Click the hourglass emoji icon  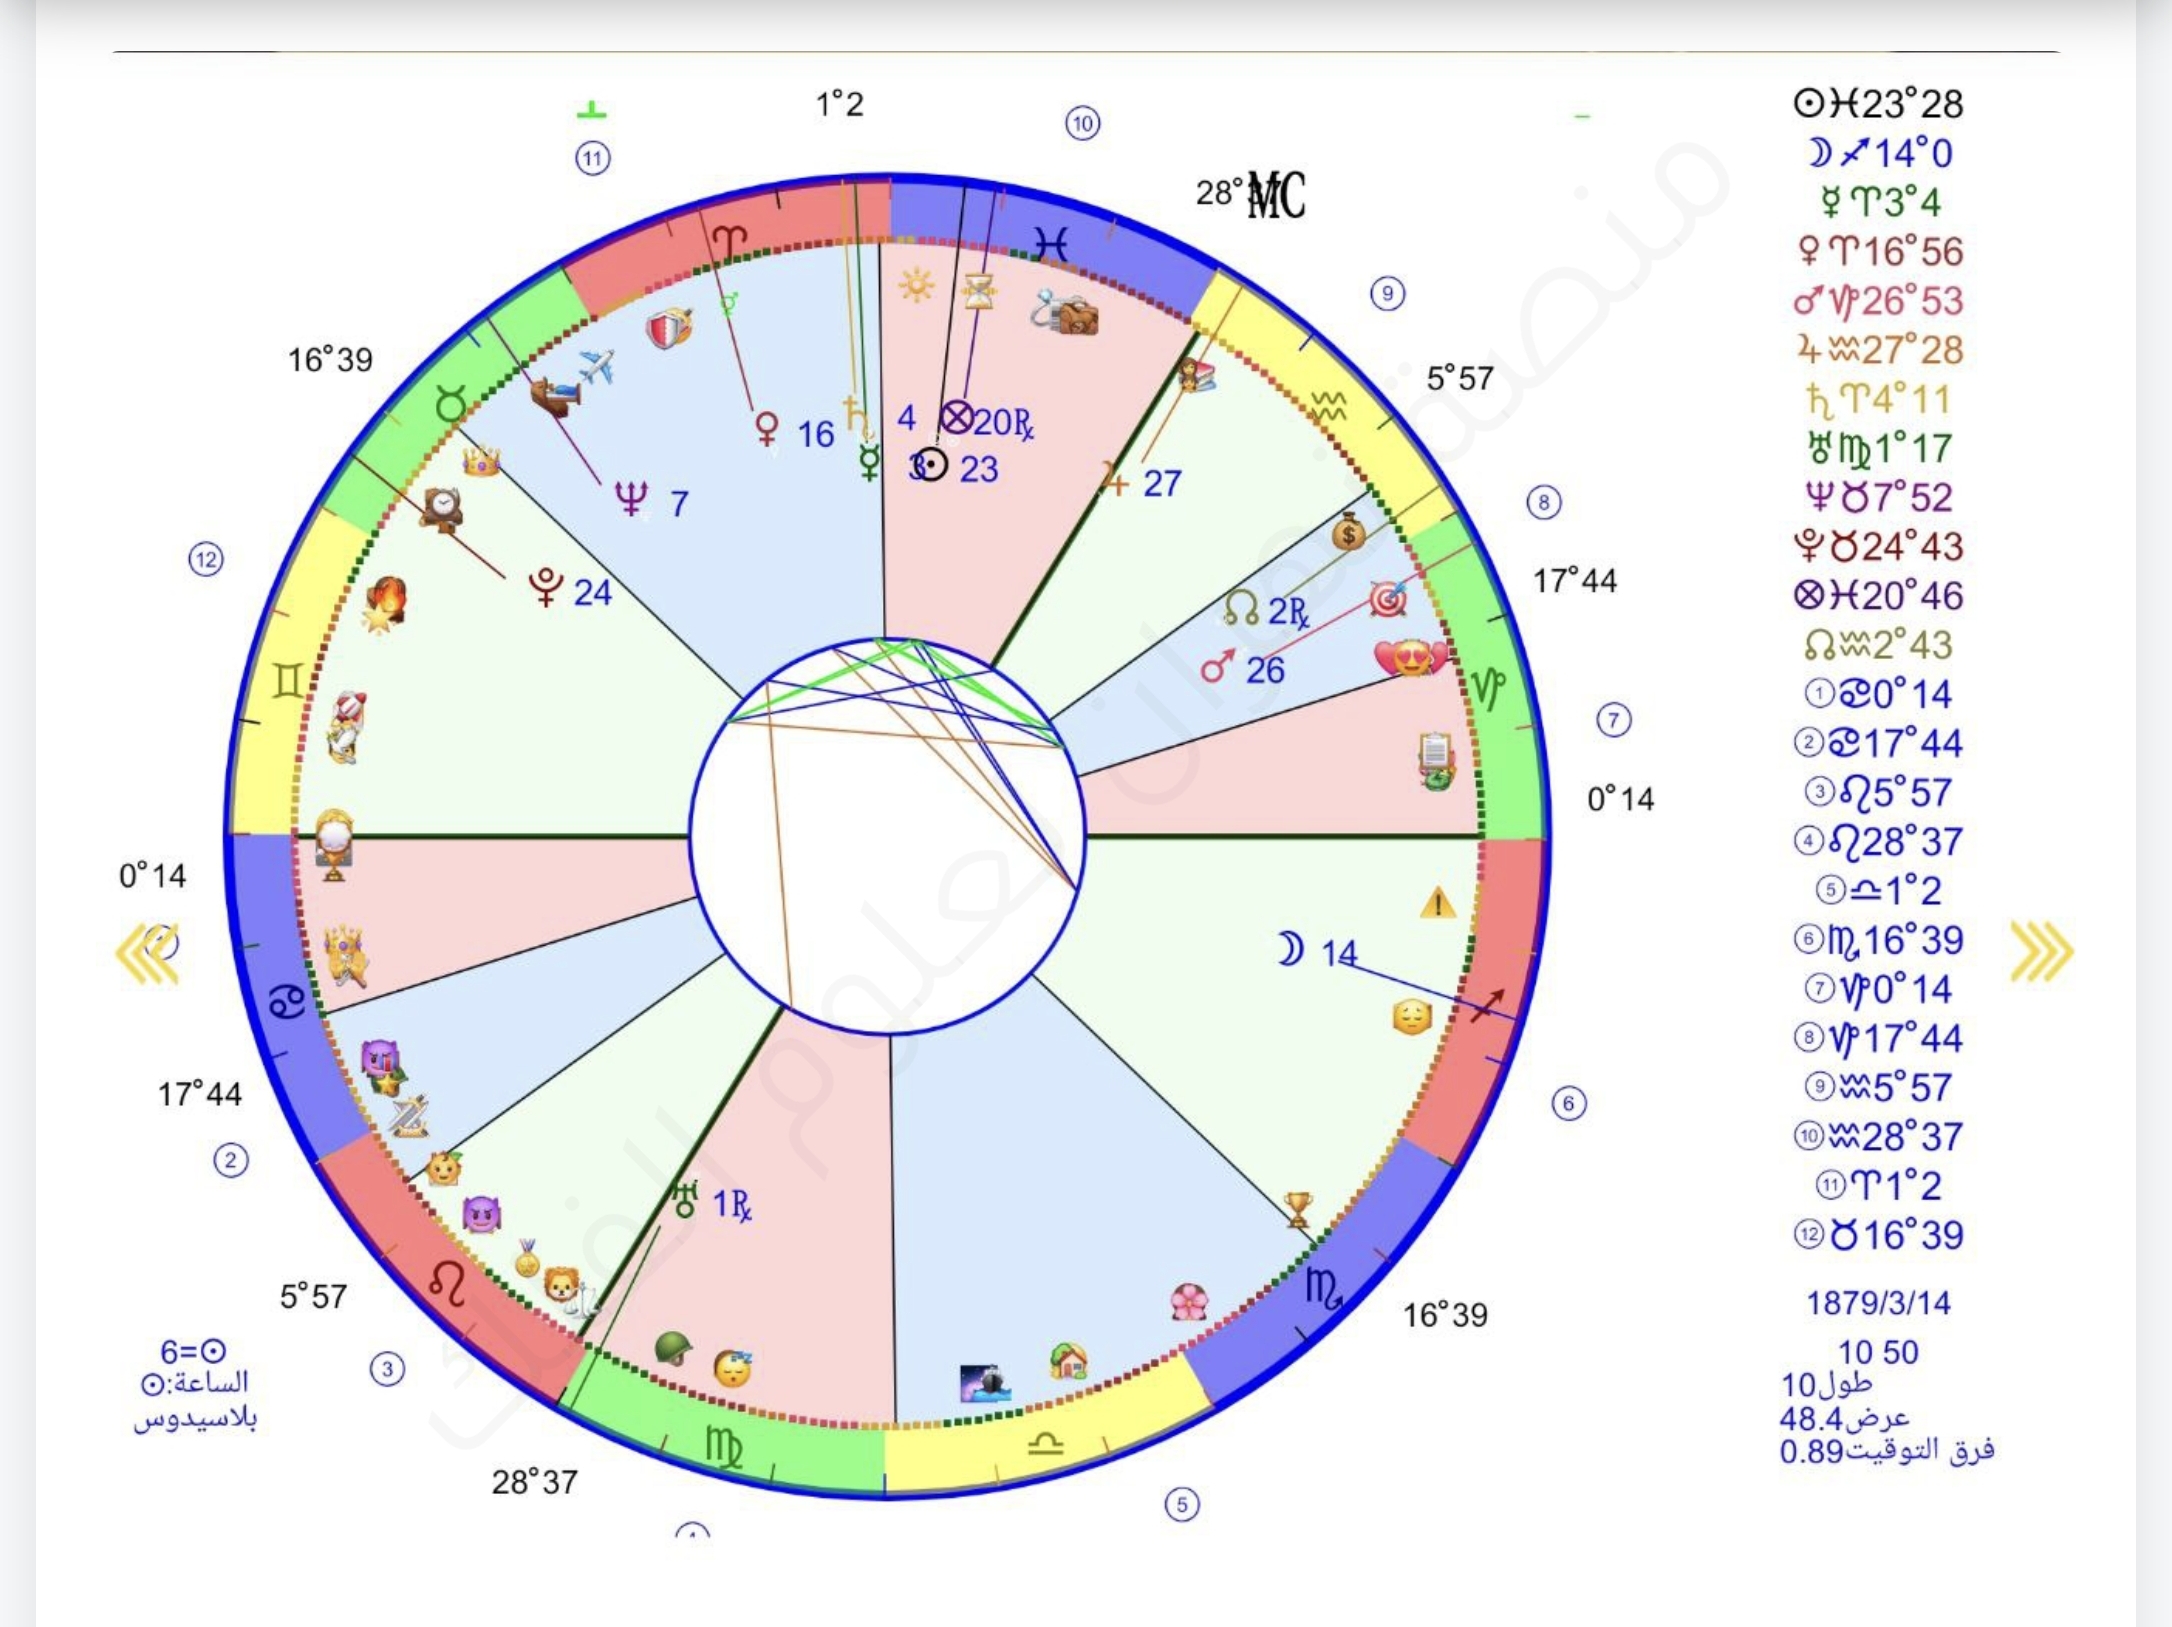978,290
